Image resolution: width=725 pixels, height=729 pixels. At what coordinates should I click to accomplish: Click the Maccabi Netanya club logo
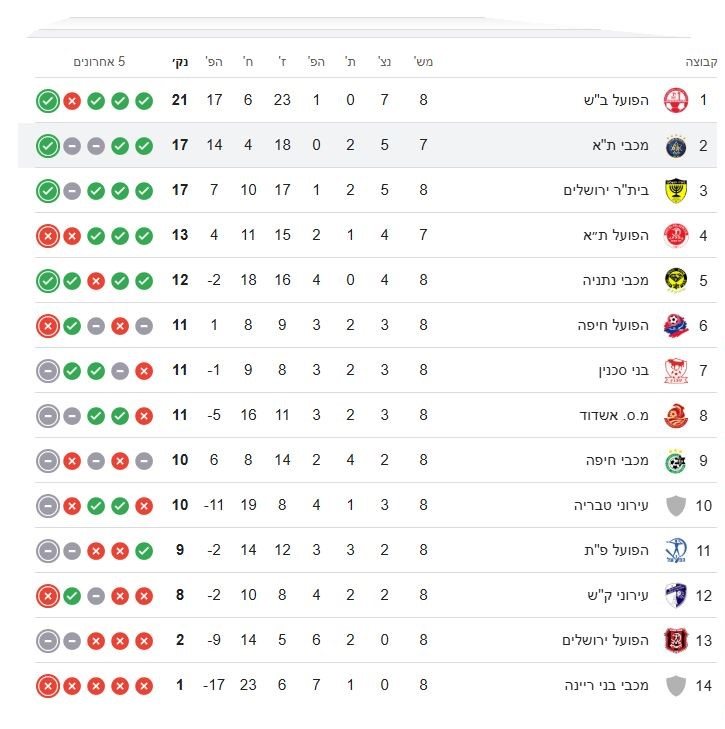click(677, 280)
